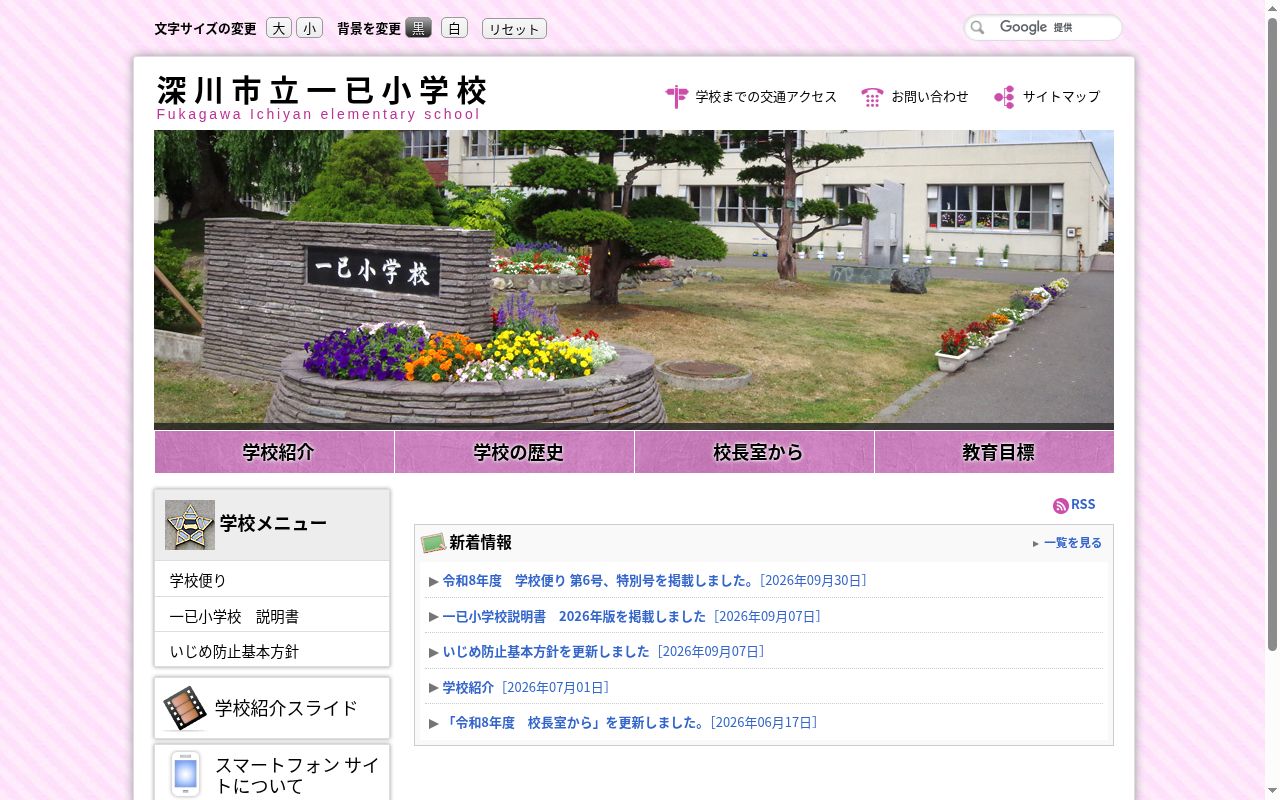Screen dimensions: 1280x800
Task: Click 一覧を見る to view all news
Action: click(x=1072, y=543)
